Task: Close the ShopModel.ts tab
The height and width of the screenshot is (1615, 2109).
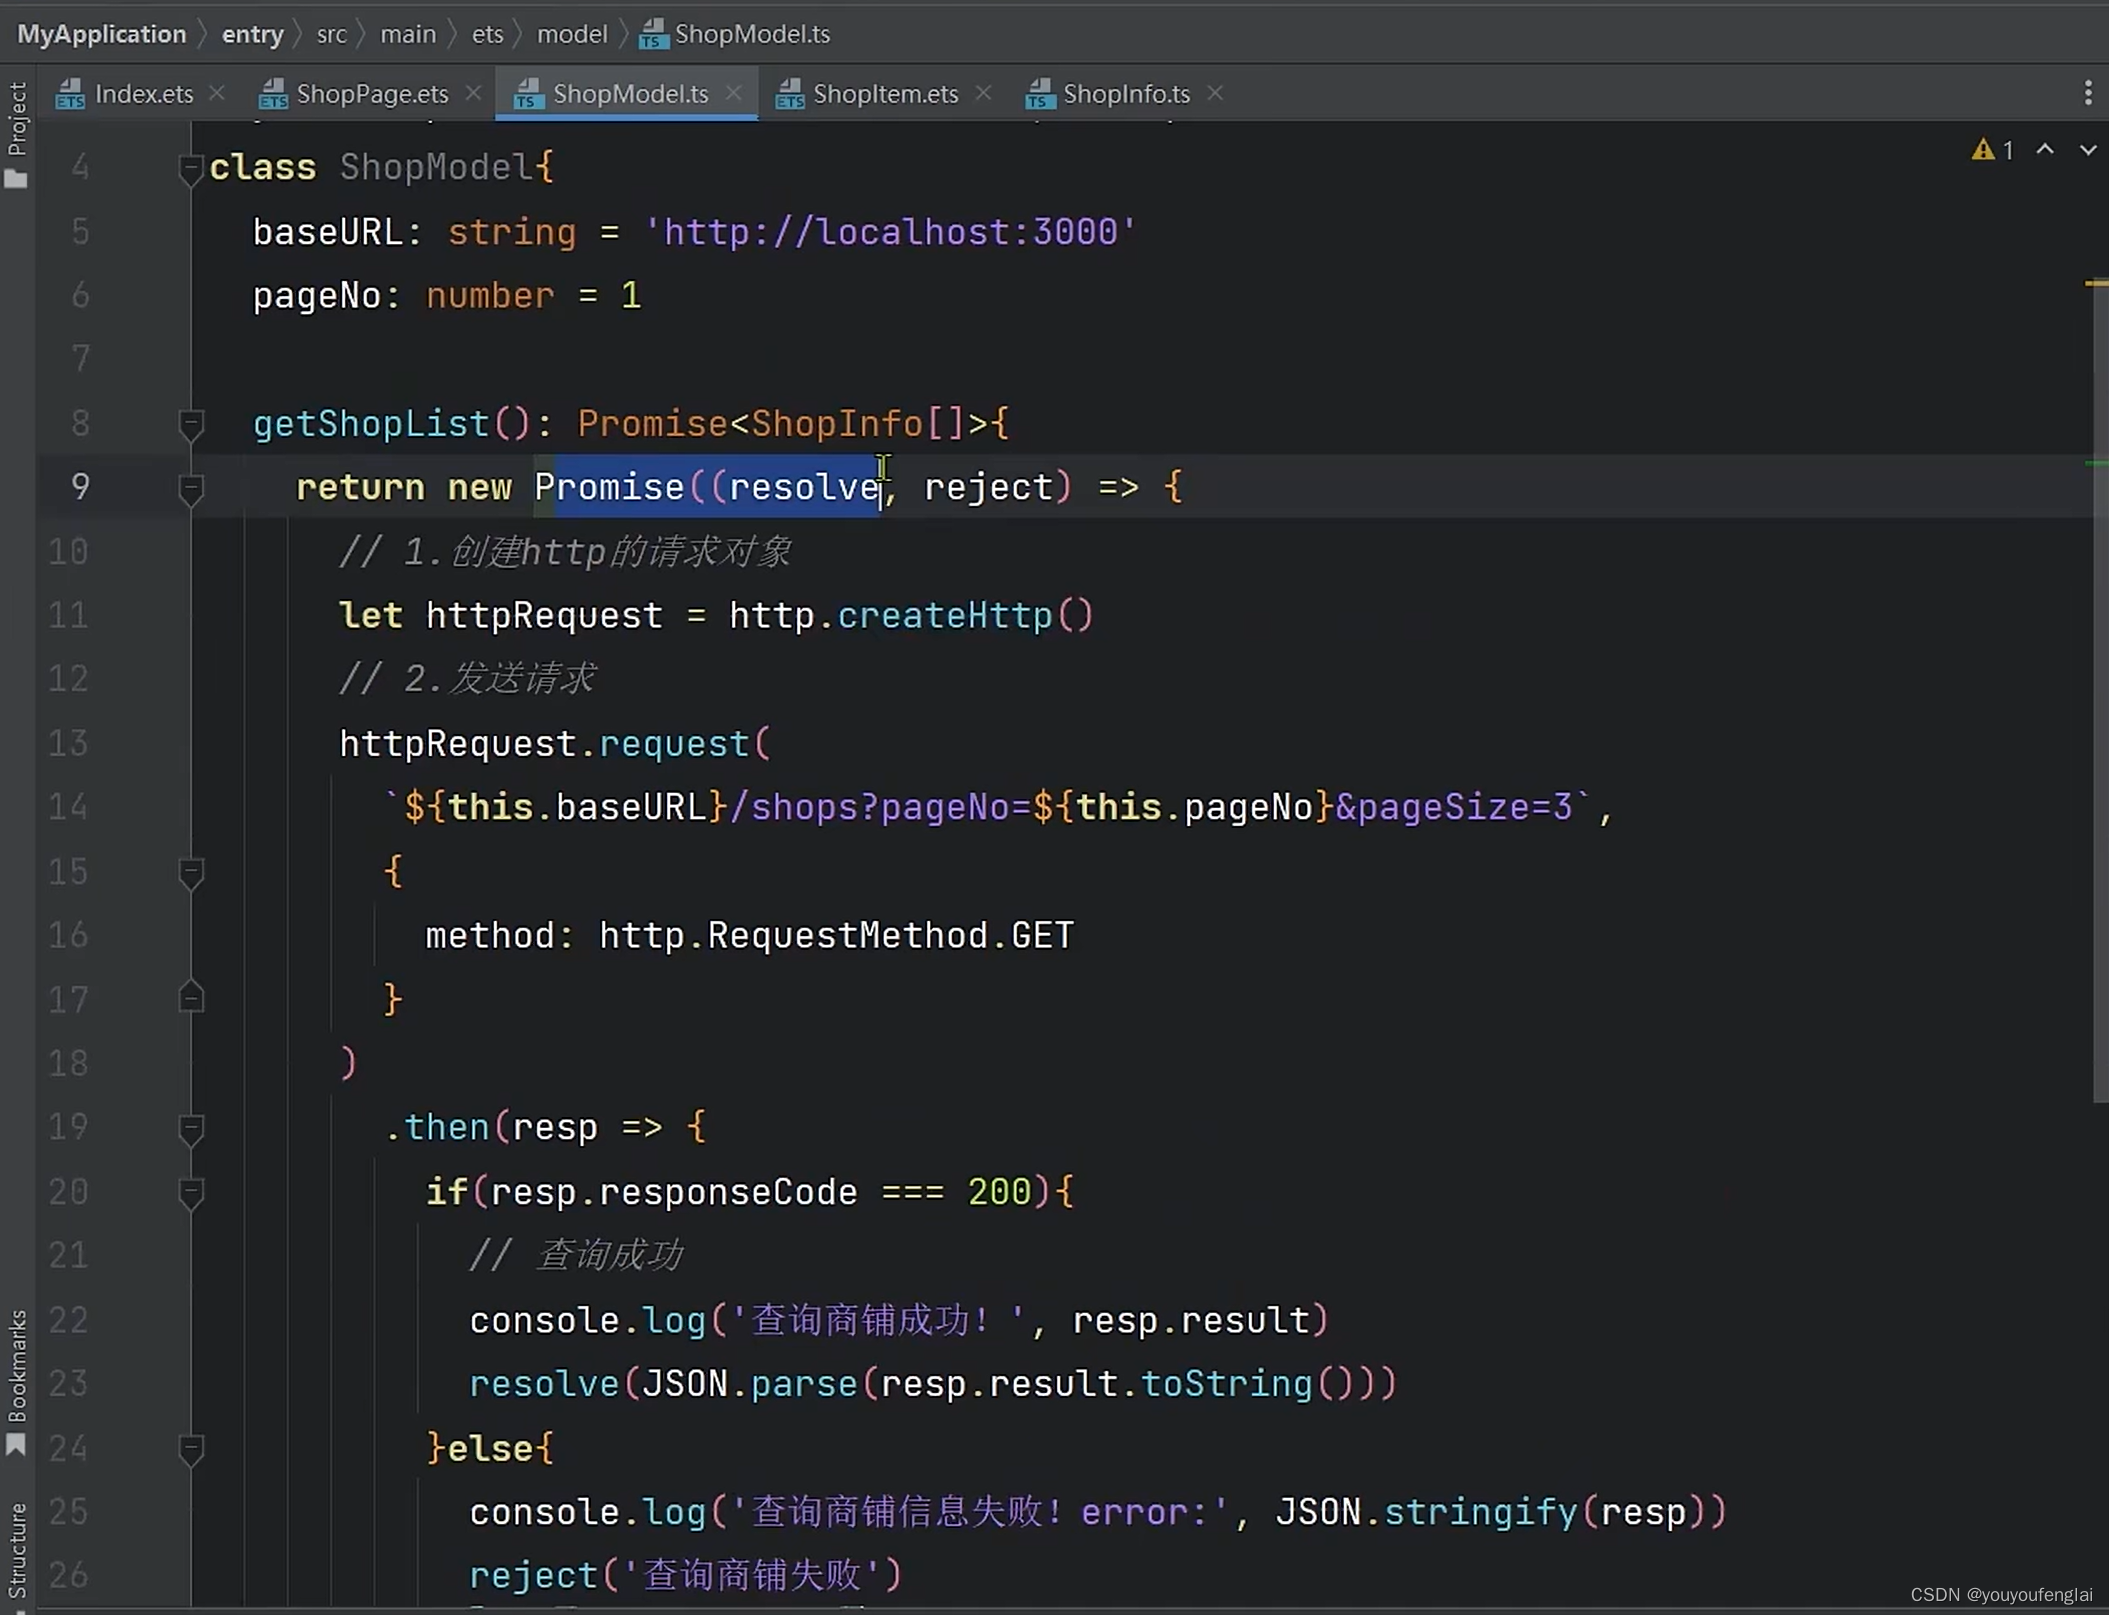Action: pos(733,93)
